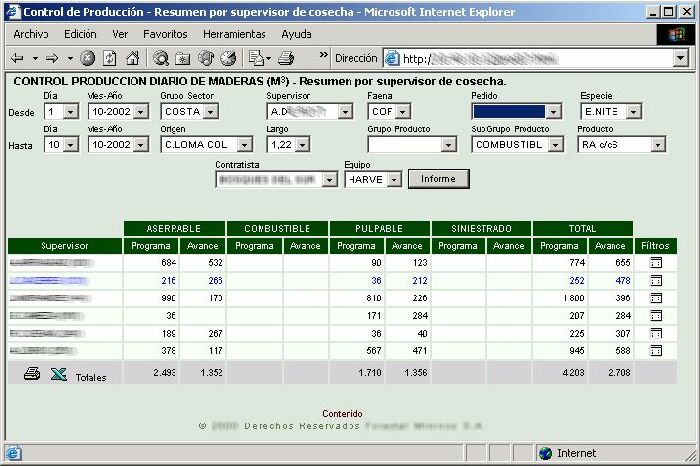Viewport: 700px width, 466px height.
Task: Open Filtros icon for row with total 945
Action: pyautogui.click(x=656, y=351)
